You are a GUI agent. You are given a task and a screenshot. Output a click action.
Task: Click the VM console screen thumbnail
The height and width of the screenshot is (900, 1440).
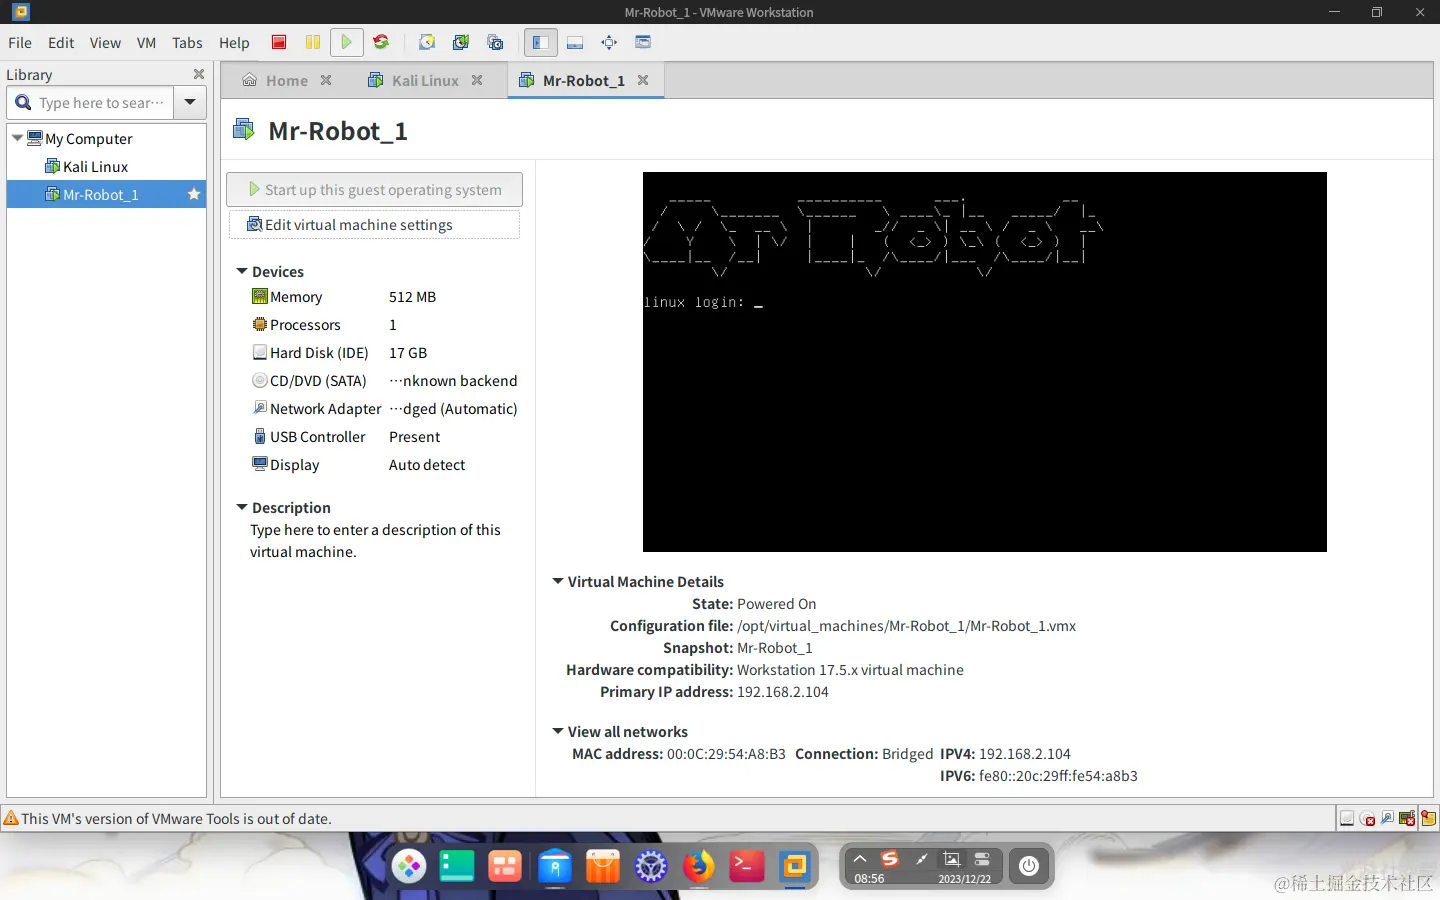(x=985, y=362)
